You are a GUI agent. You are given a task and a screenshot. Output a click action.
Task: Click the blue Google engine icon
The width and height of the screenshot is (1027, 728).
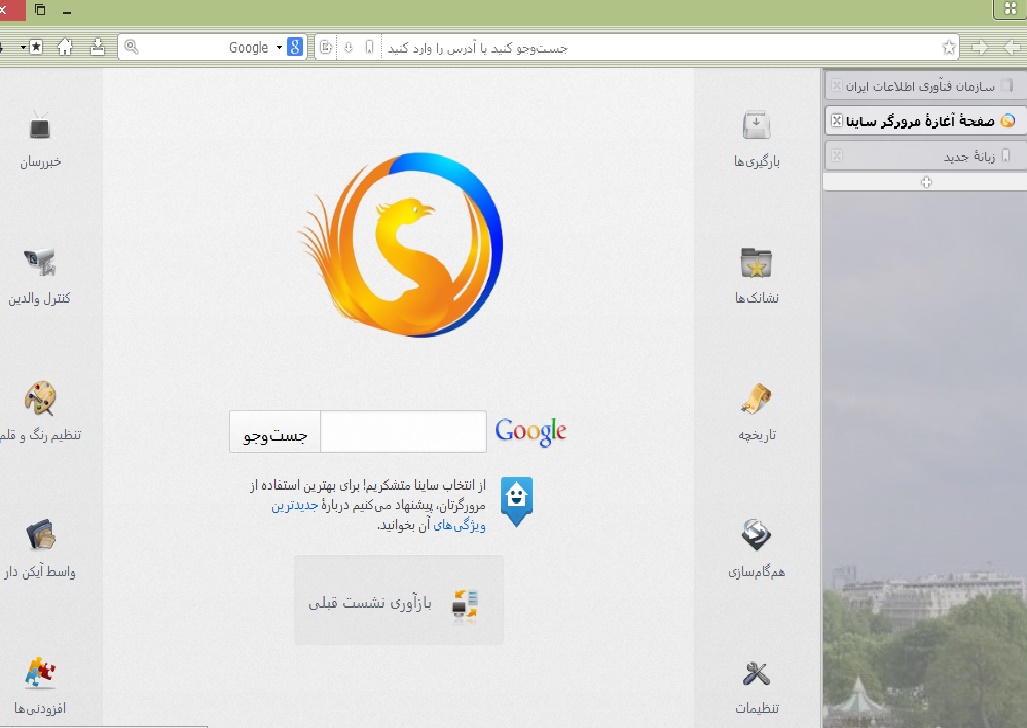tap(295, 47)
